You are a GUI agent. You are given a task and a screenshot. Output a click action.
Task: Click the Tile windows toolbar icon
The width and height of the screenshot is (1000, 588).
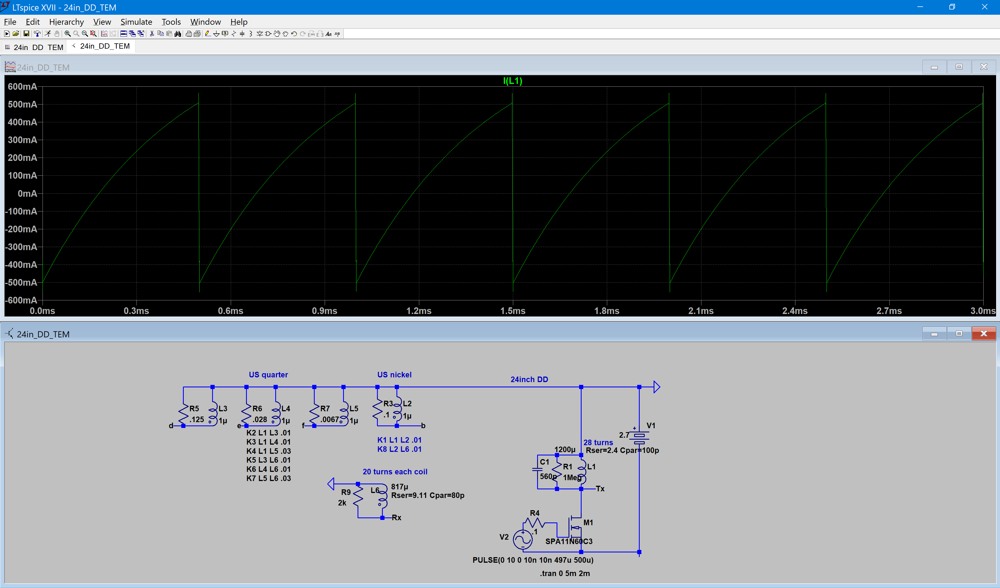123,34
